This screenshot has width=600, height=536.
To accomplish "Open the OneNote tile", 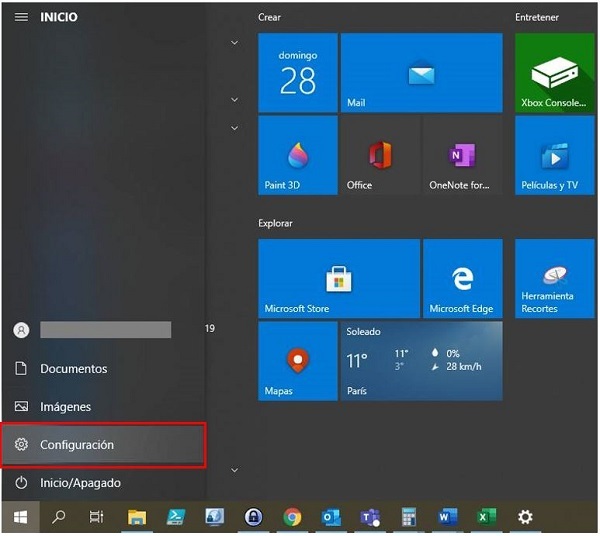I will [462, 155].
